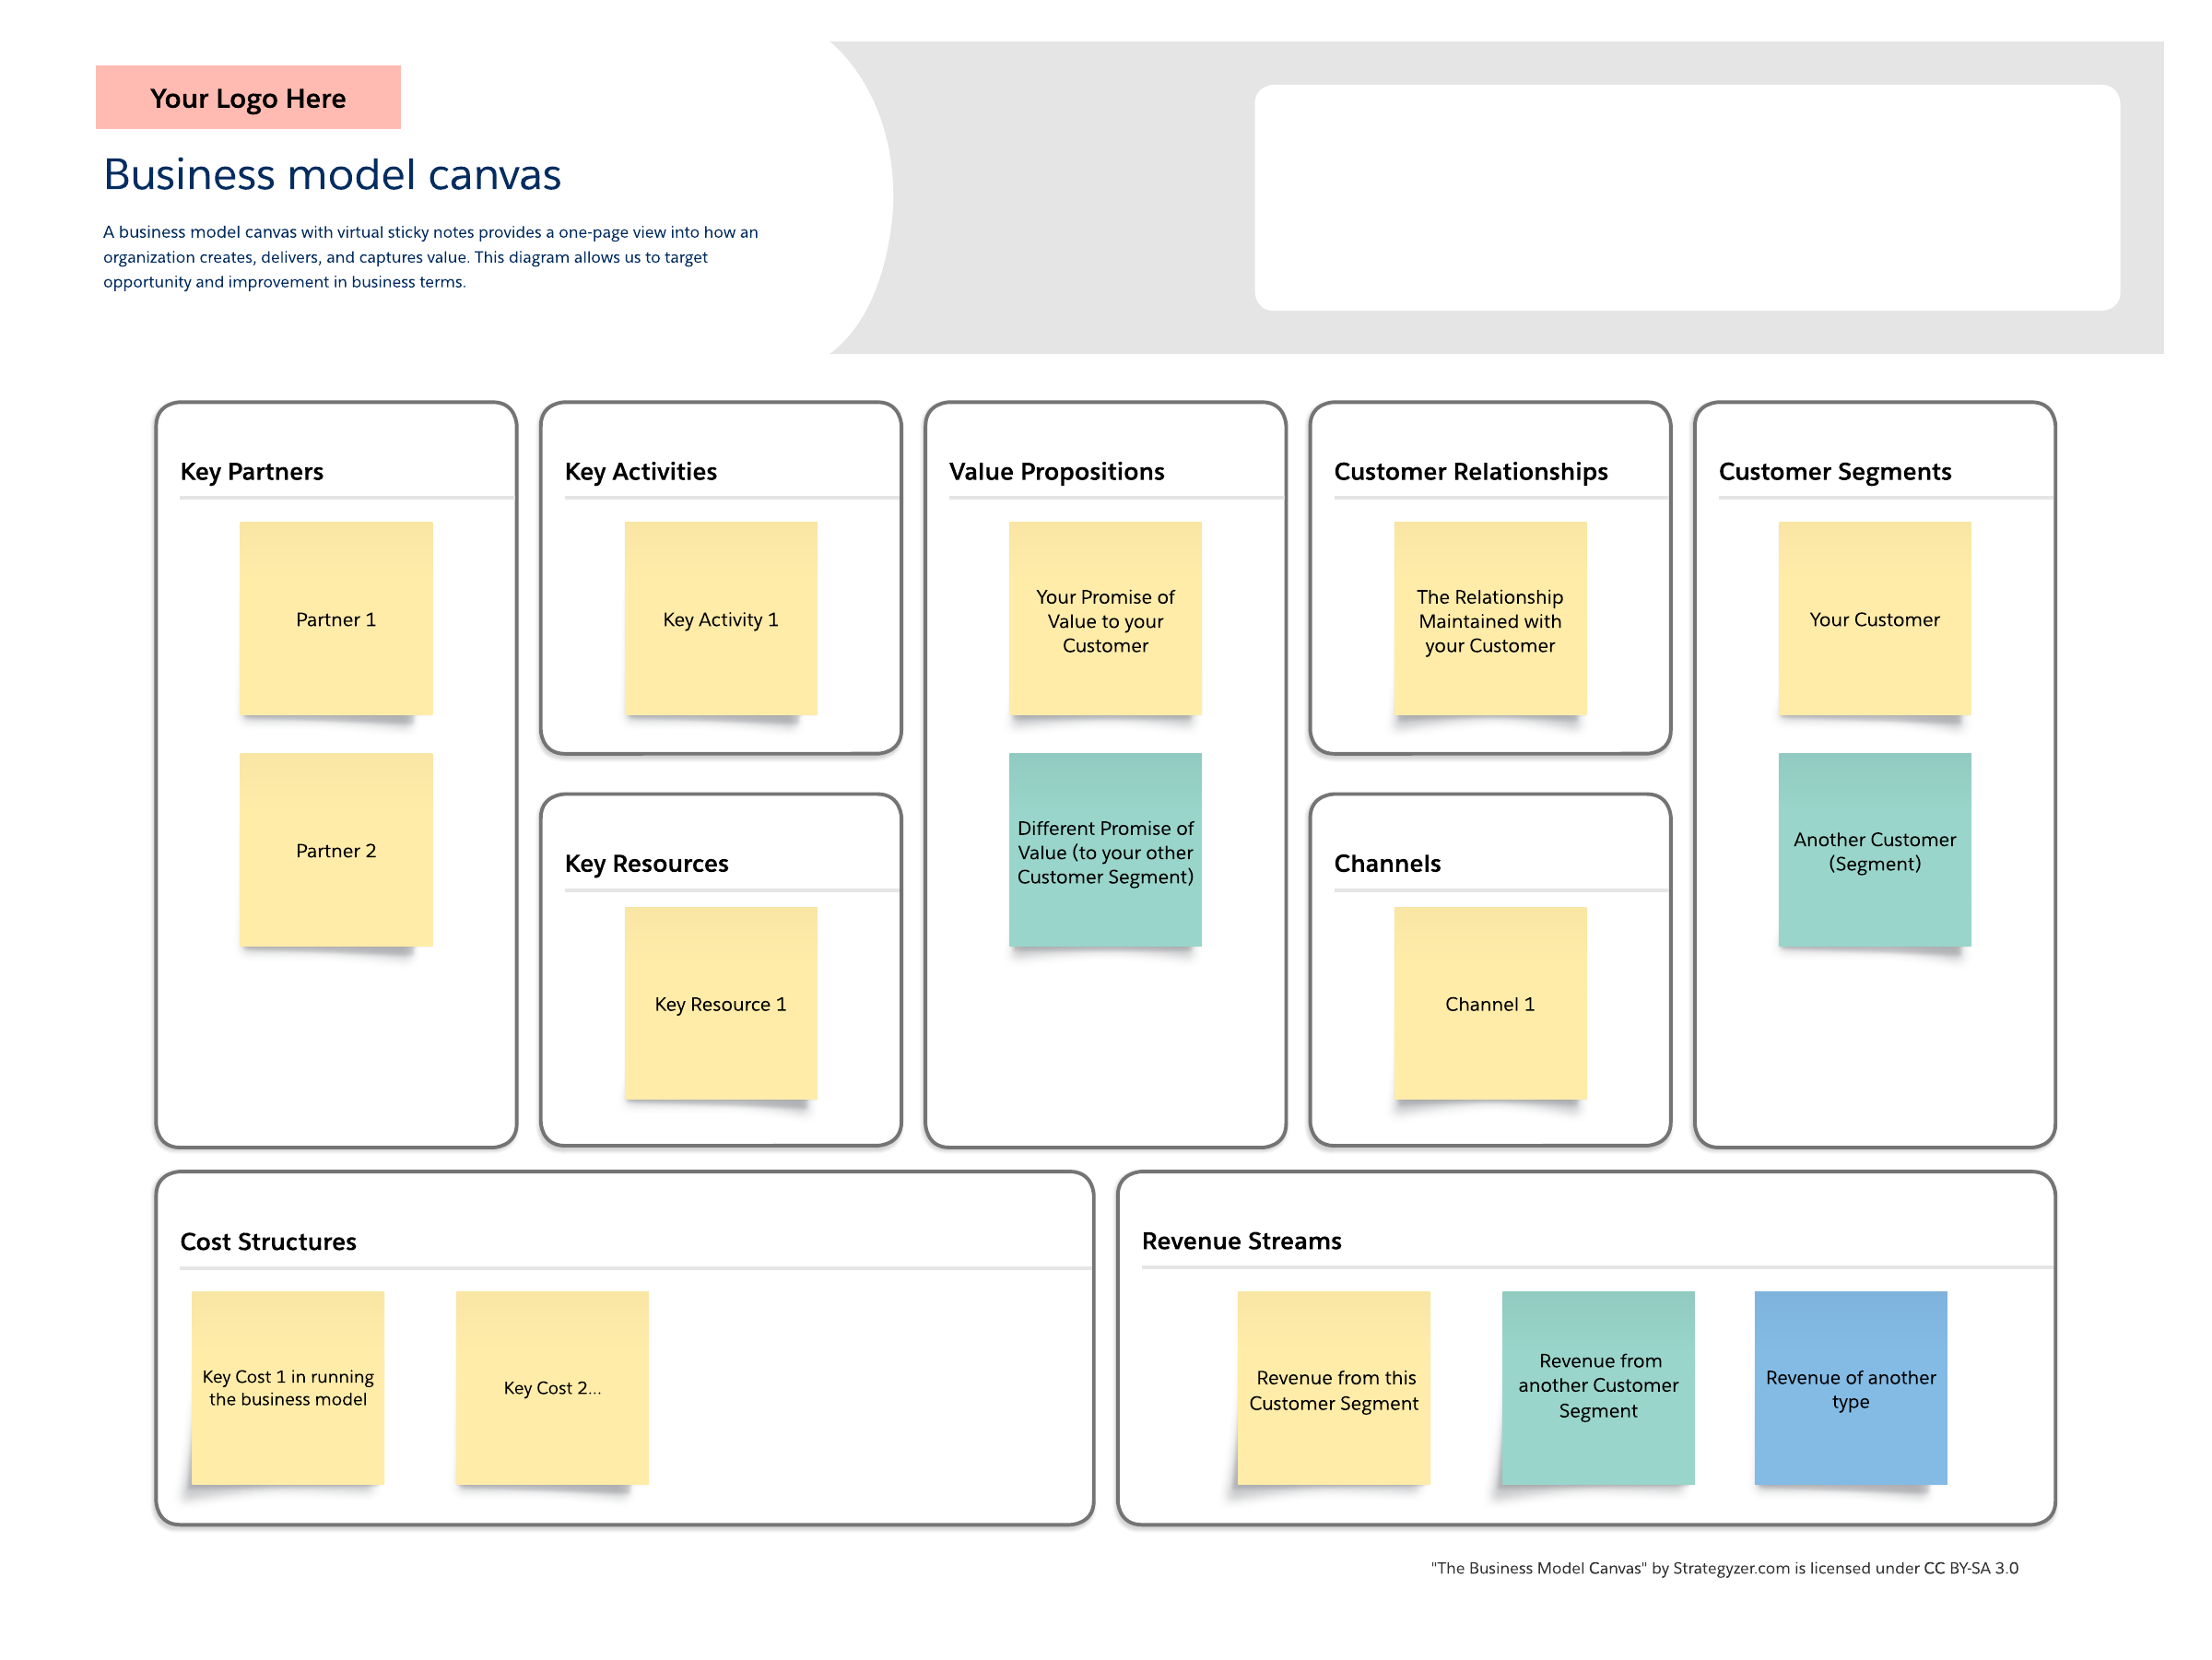2212x1660 pixels.
Task: Select the Key Cost 2... note
Action: tap(552, 1387)
